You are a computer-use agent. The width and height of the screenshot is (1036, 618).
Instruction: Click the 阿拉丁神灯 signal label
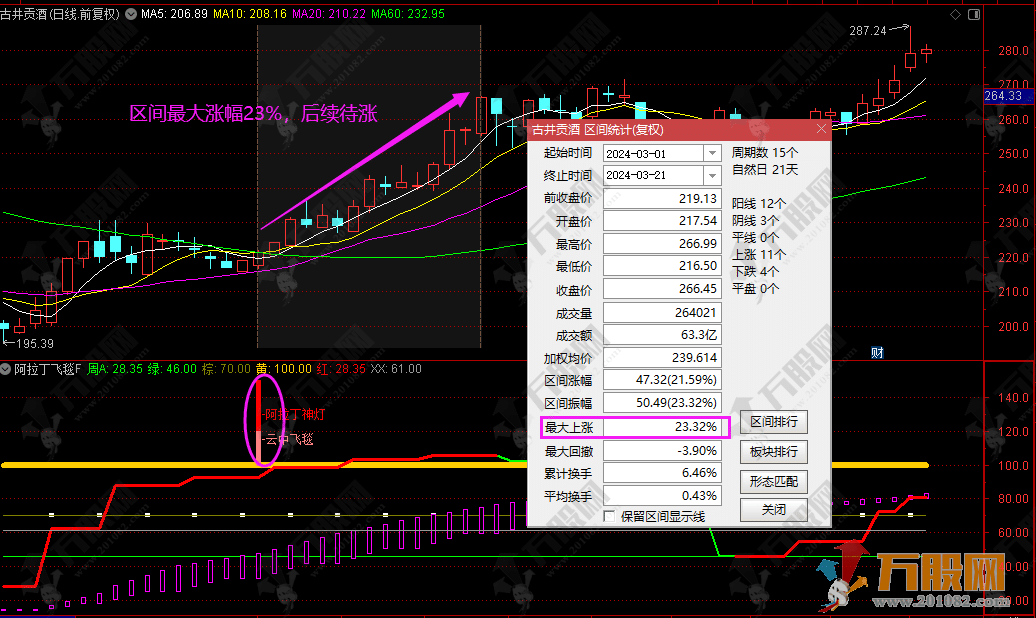click(x=295, y=415)
